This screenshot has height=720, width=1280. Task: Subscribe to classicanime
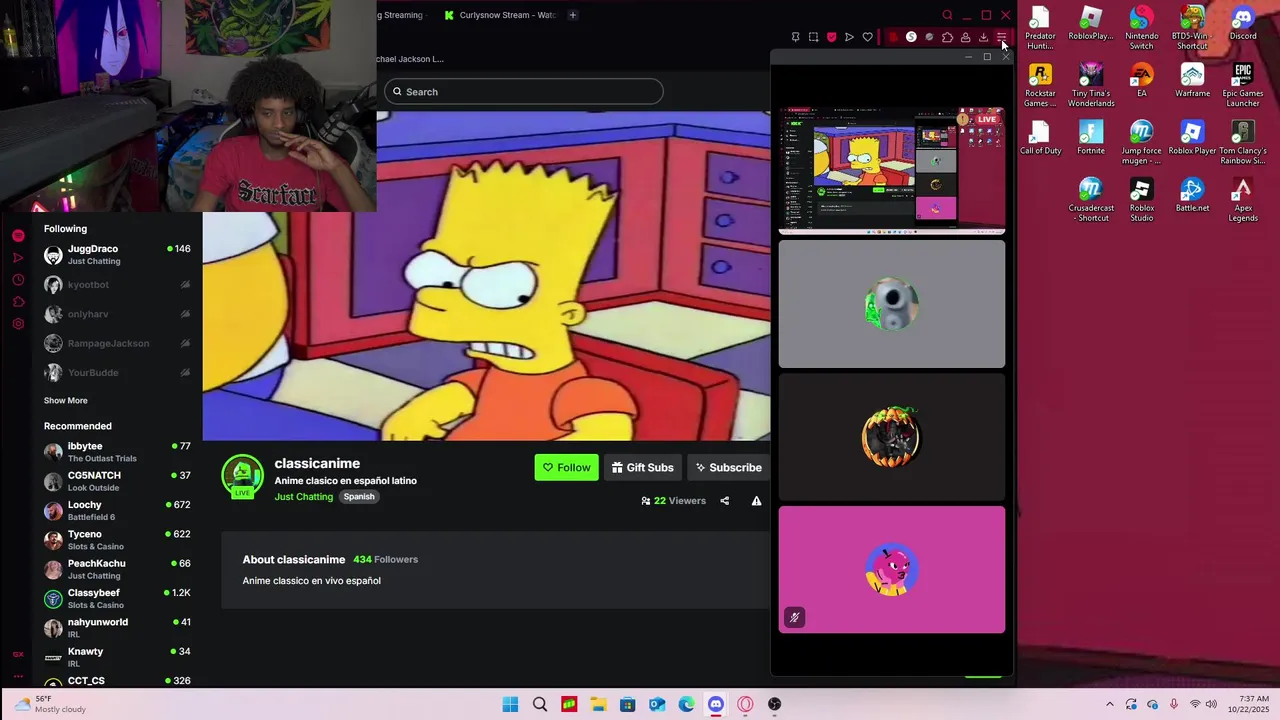(x=728, y=467)
